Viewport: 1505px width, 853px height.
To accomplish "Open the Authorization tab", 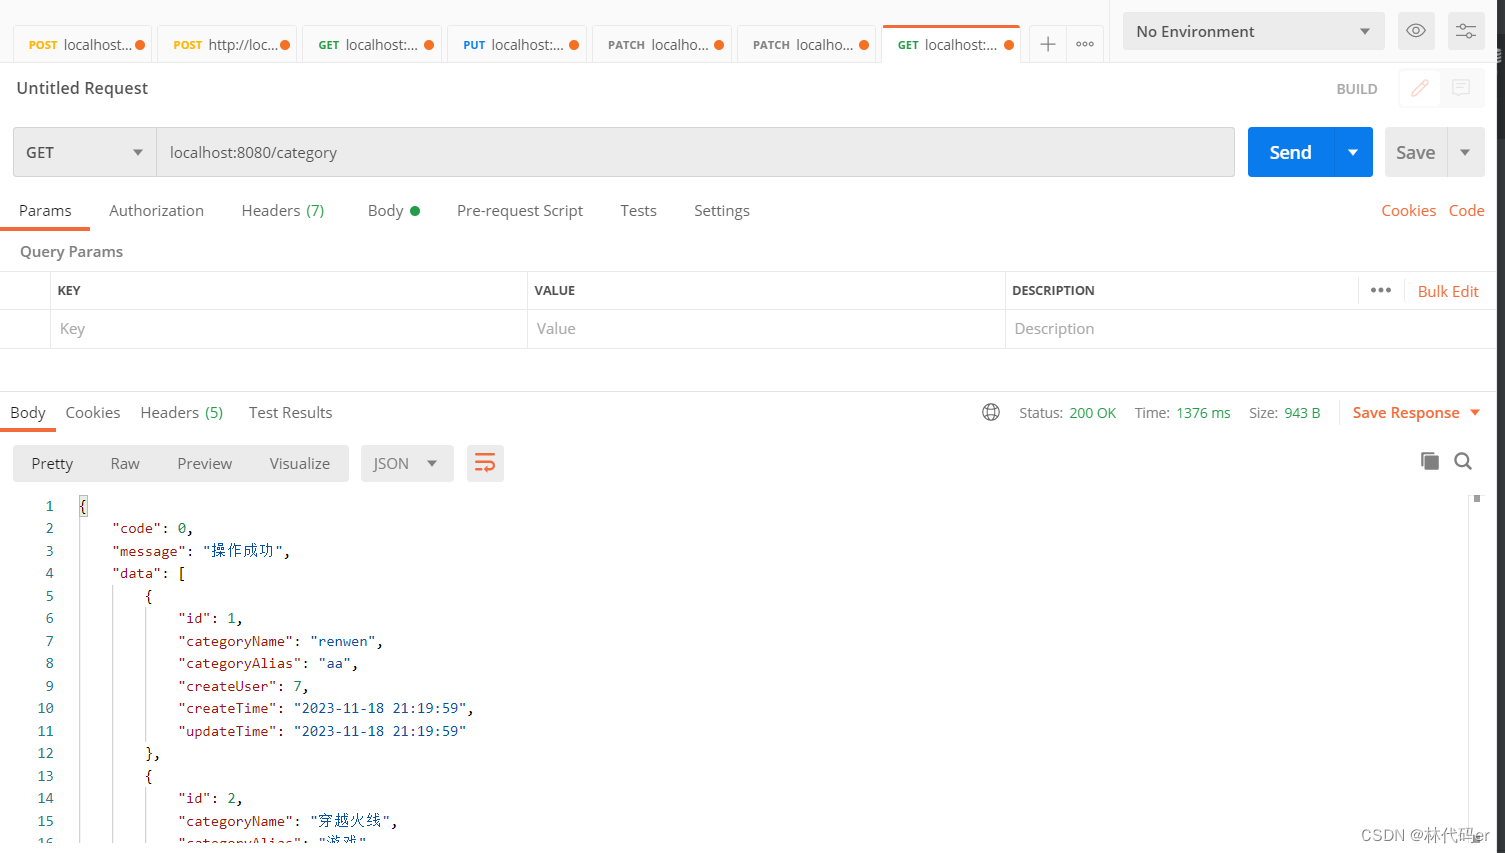I will (156, 210).
